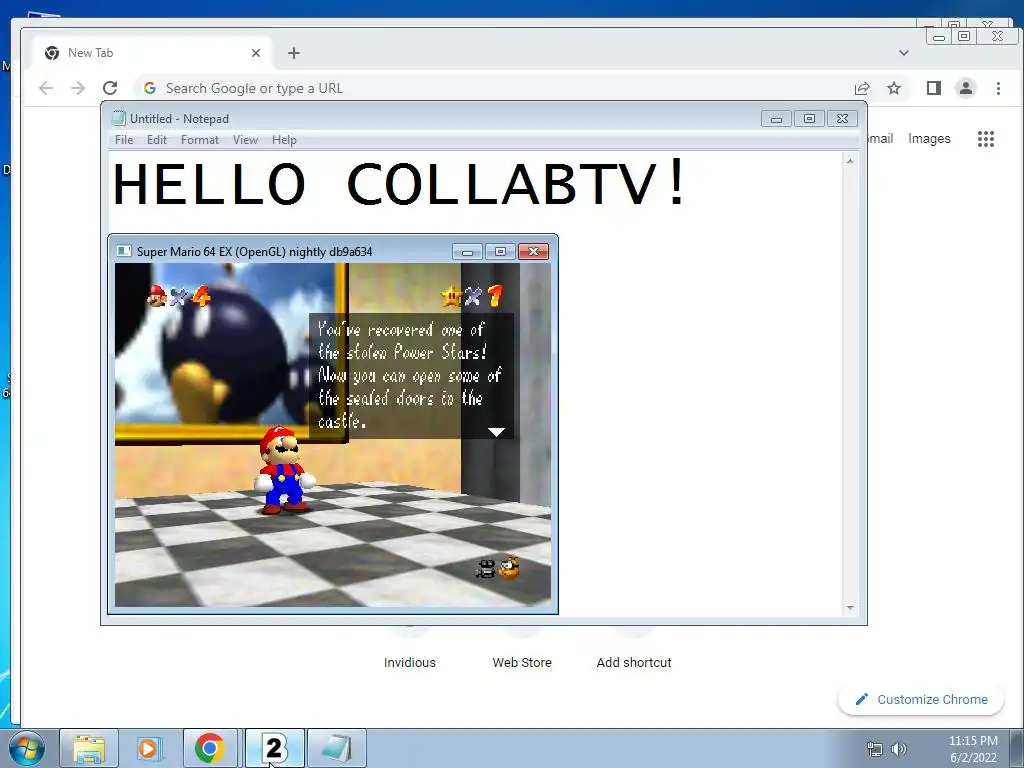Open the Invidious shortcut

[x=409, y=662]
